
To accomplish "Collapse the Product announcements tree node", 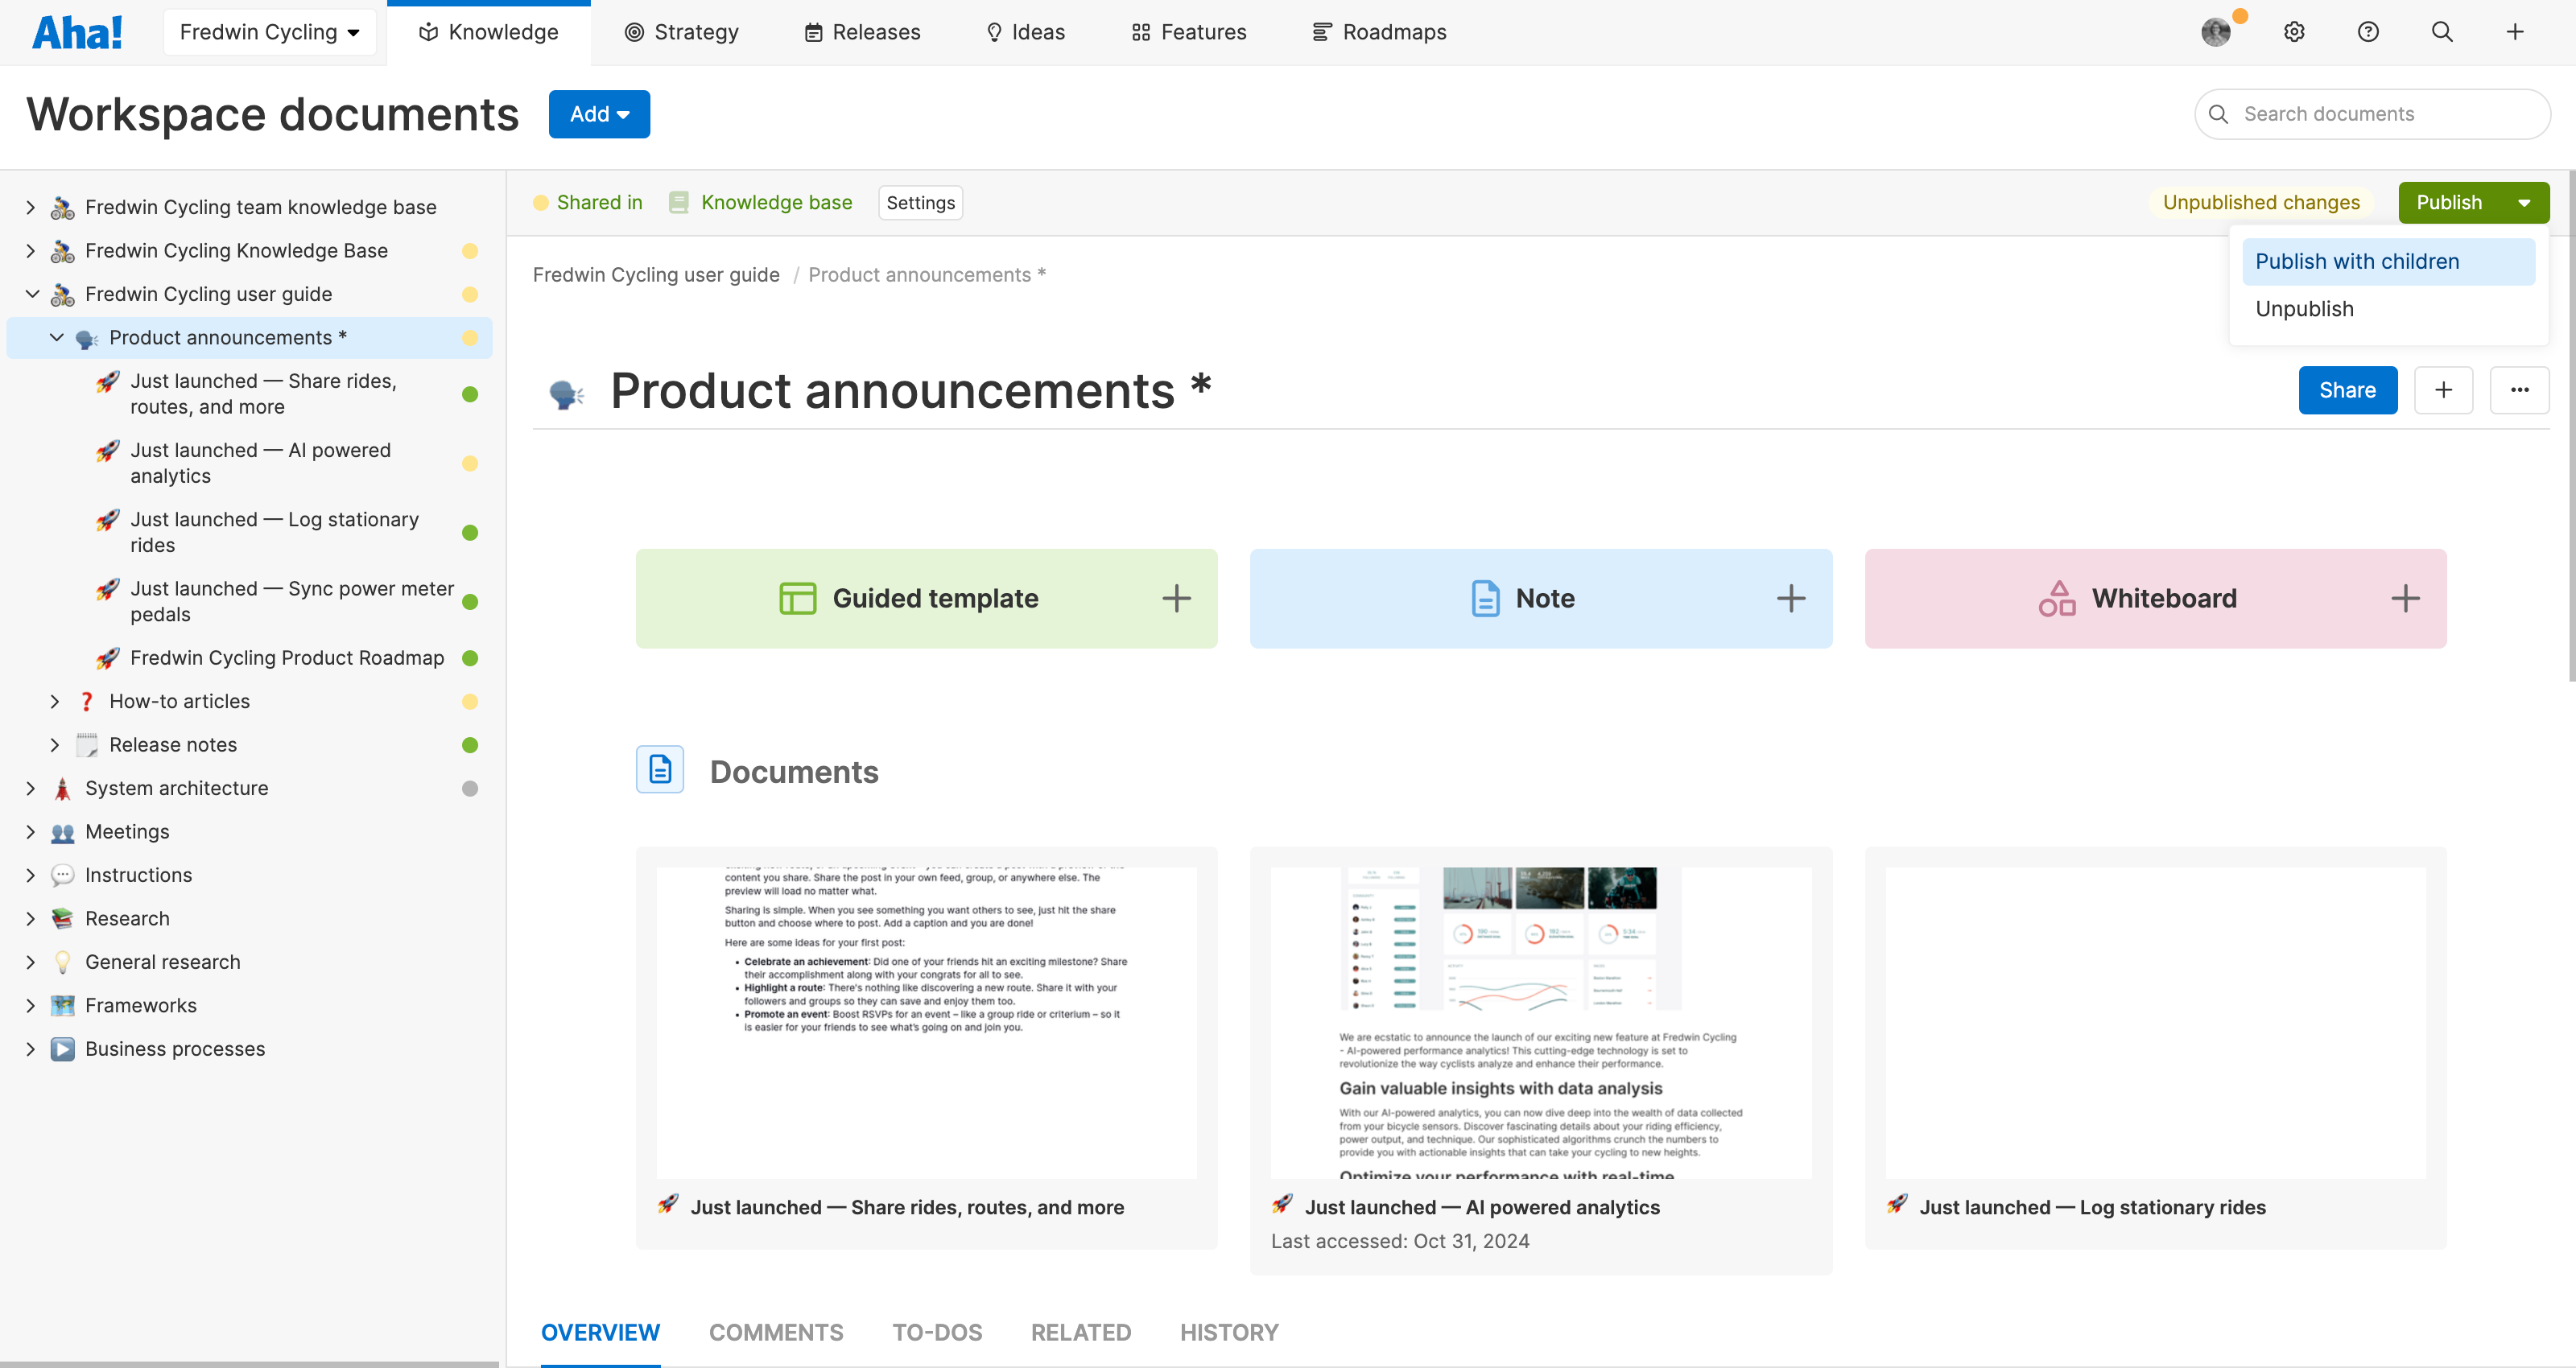I will click(57, 337).
